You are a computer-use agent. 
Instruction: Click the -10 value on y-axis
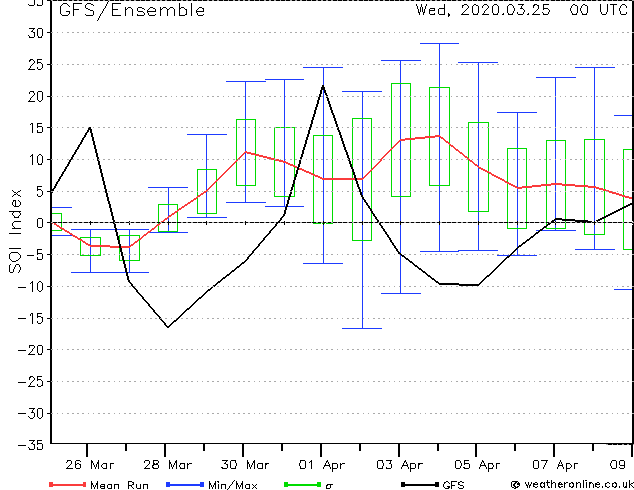tap(31, 286)
